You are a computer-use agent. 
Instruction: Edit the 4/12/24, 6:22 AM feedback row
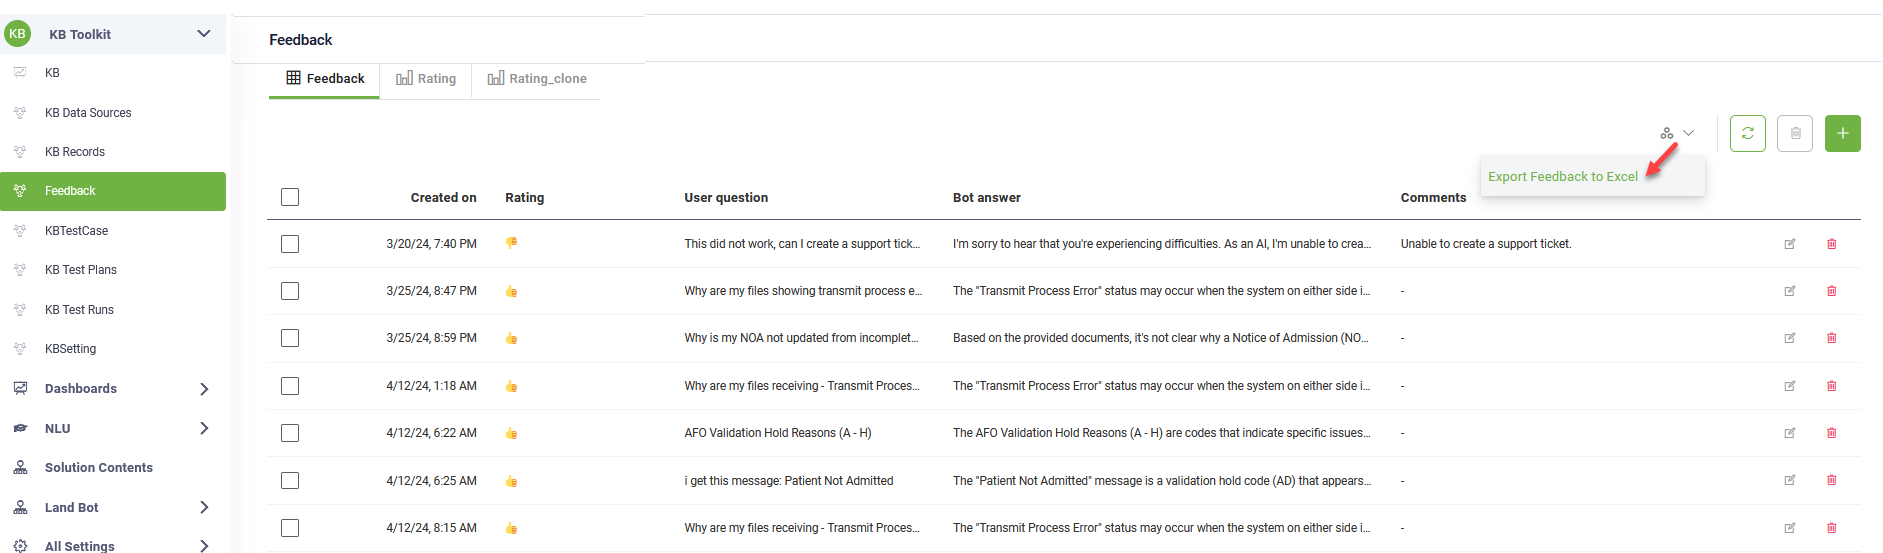[x=1790, y=433]
